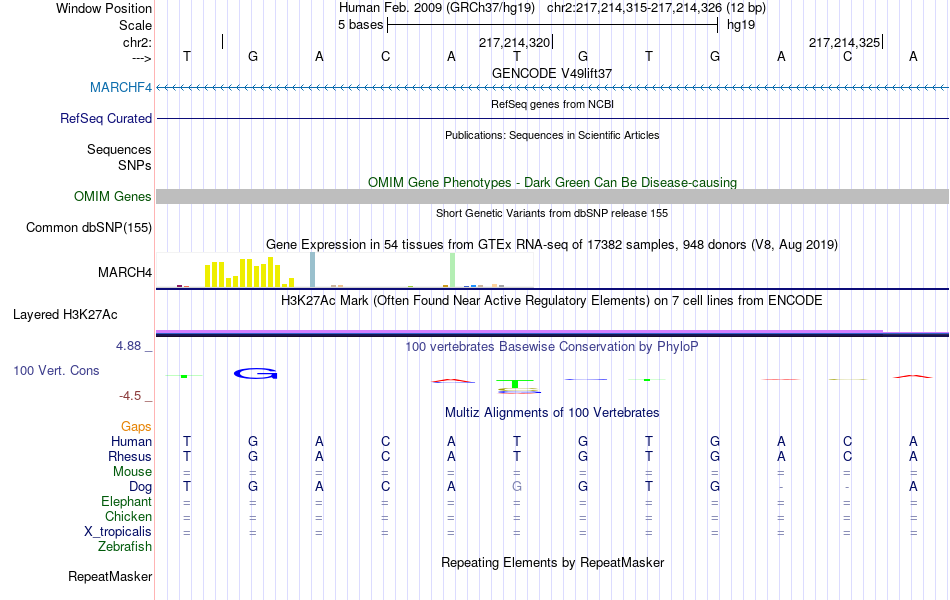
Task: Click the RepeatMasker track label
Action: pos(110,576)
